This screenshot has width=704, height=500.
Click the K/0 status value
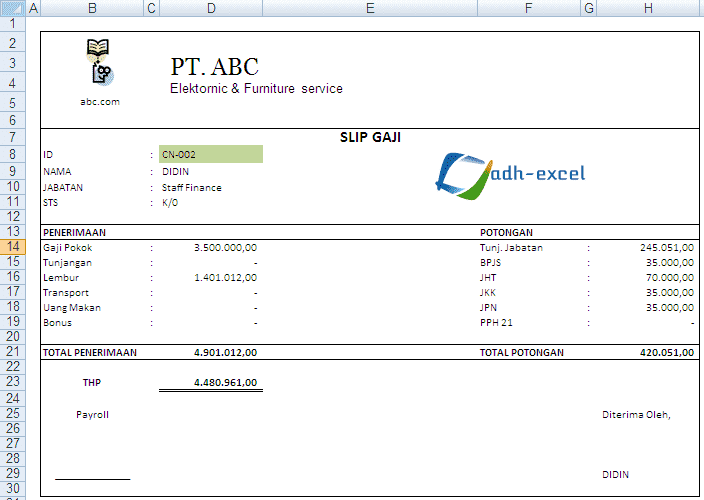(x=170, y=203)
